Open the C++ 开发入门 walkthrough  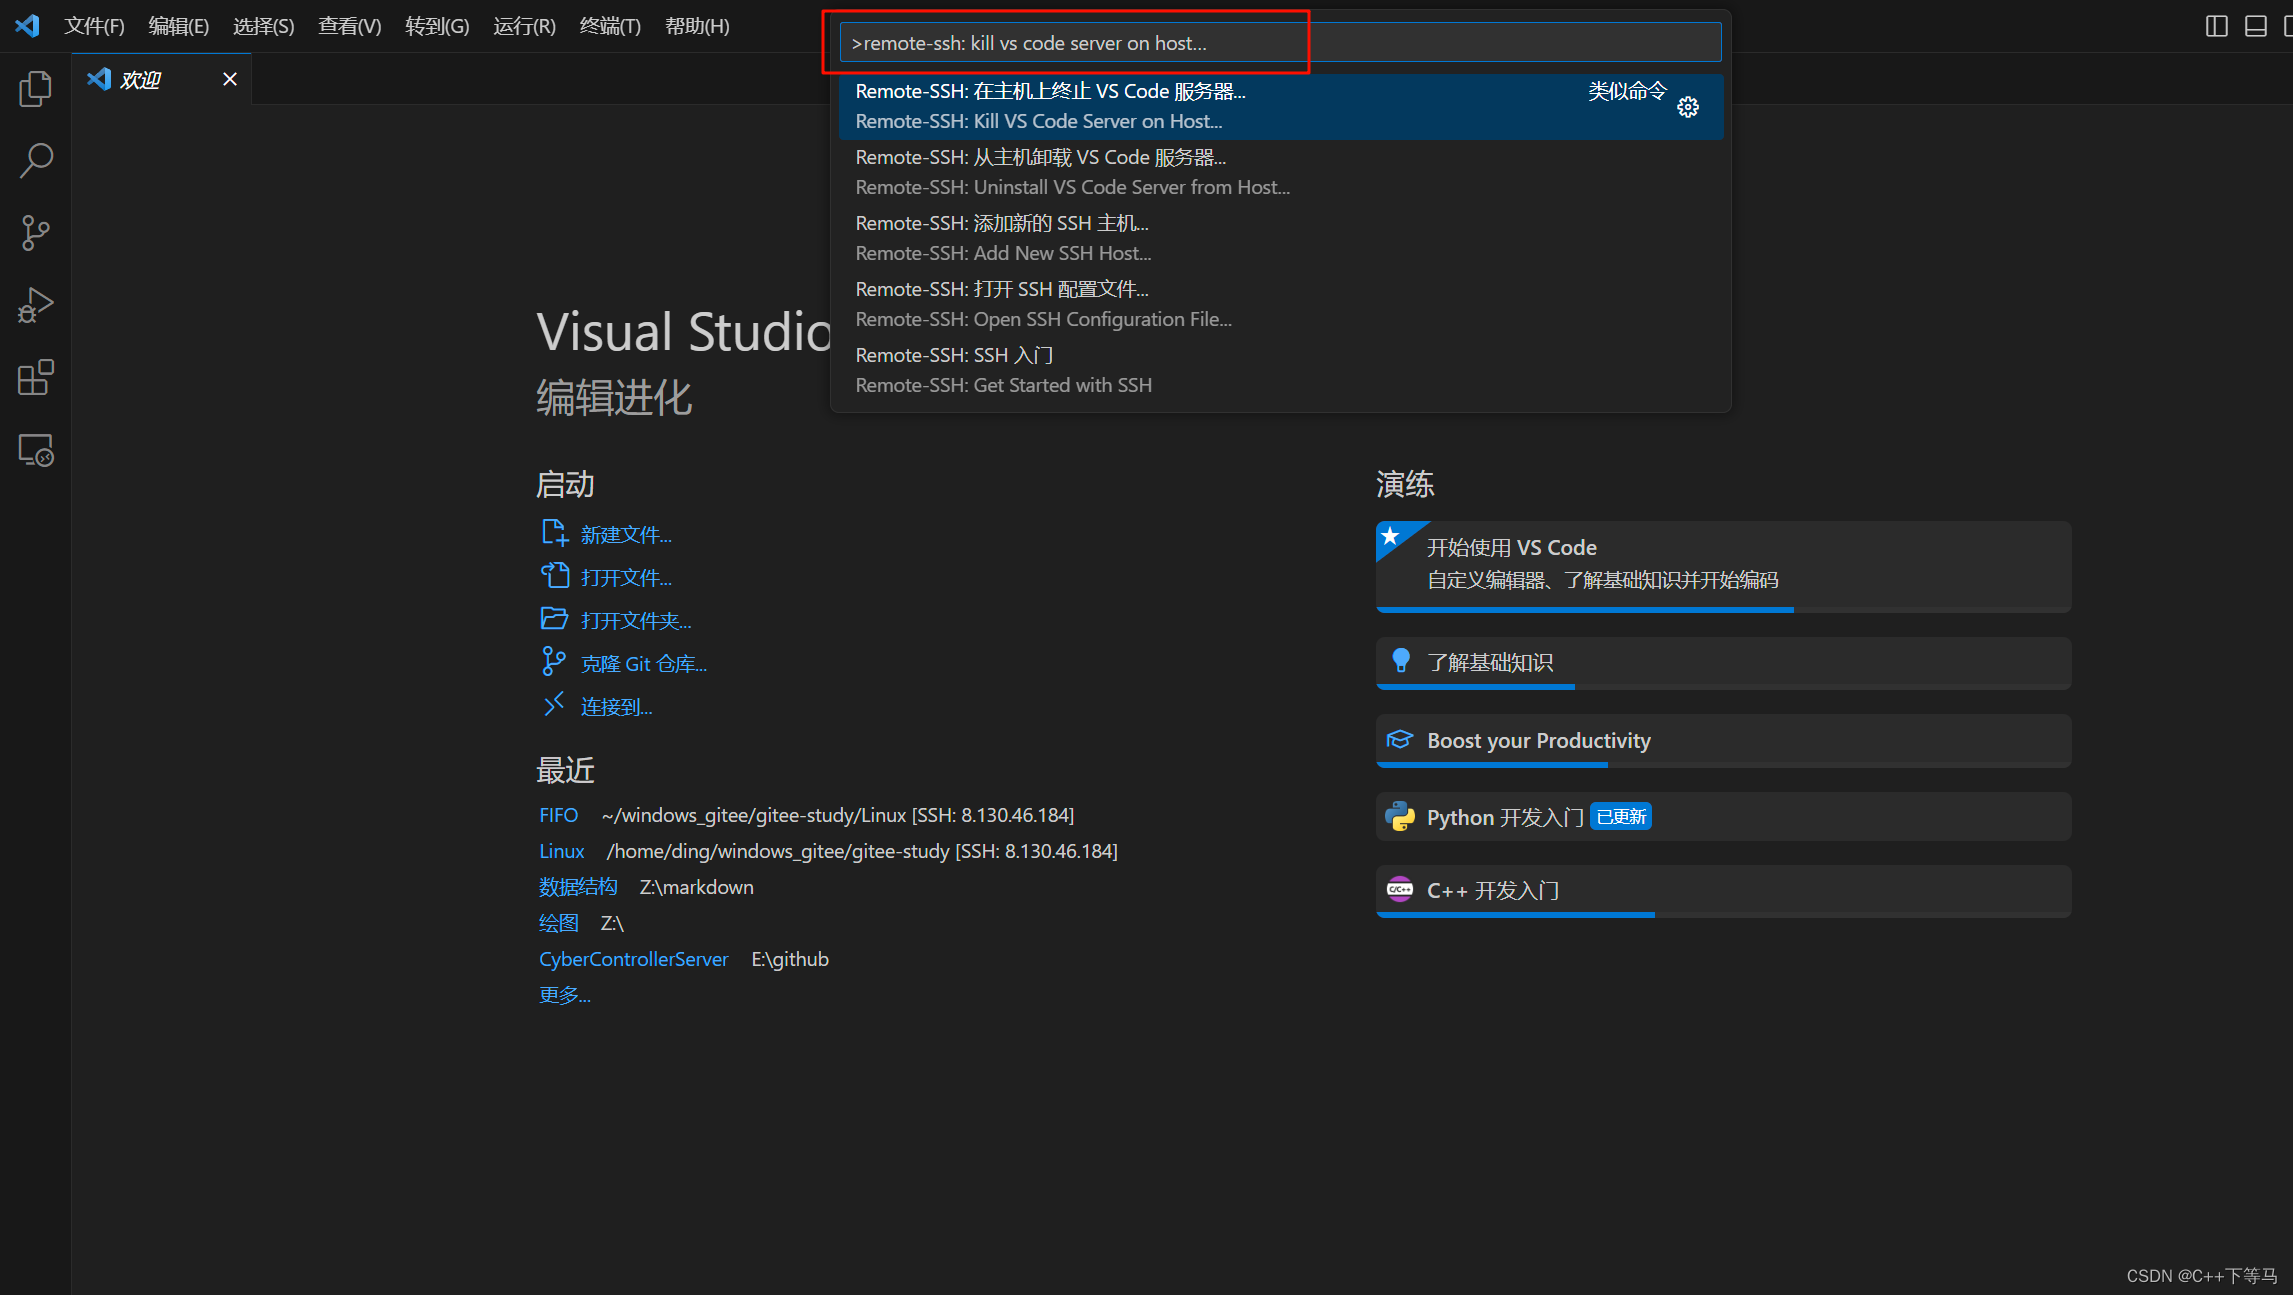[1723, 891]
